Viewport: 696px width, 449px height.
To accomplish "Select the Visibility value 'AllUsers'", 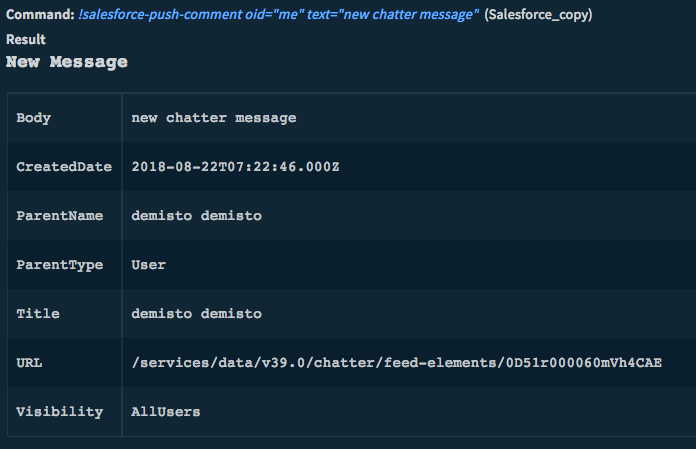I will 166,412.
